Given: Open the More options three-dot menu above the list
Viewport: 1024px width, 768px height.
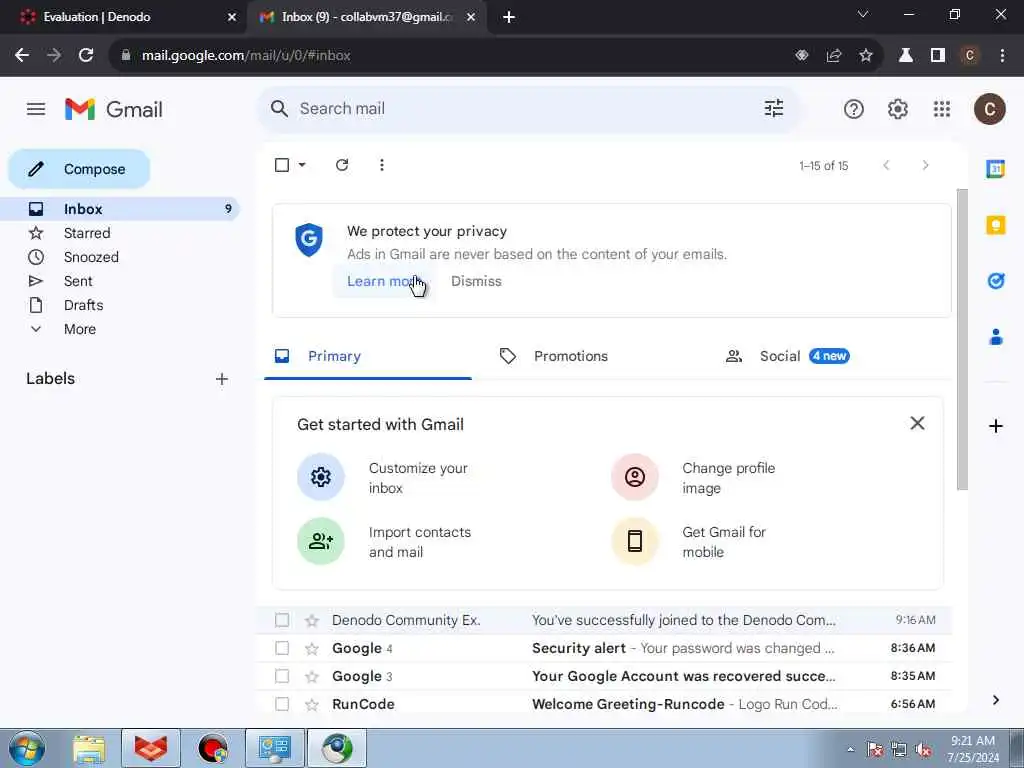Looking at the screenshot, I should pos(382,165).
